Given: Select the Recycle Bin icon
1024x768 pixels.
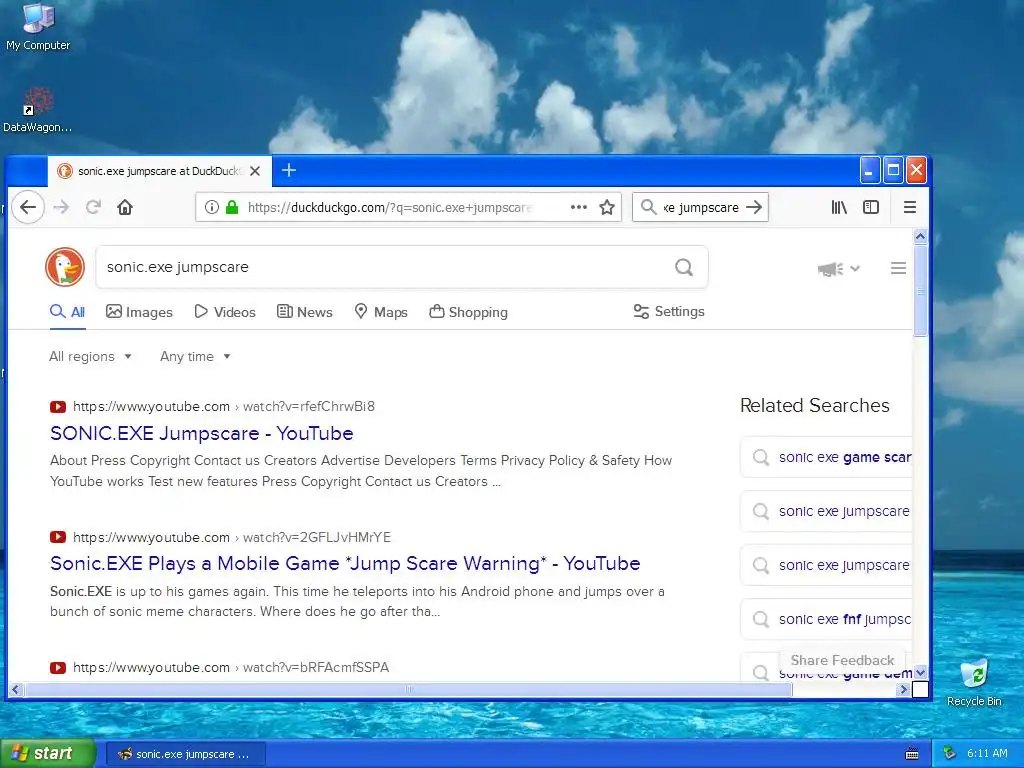Looking at the screenshot, I should pyautogui.click(x=974, y=682).
